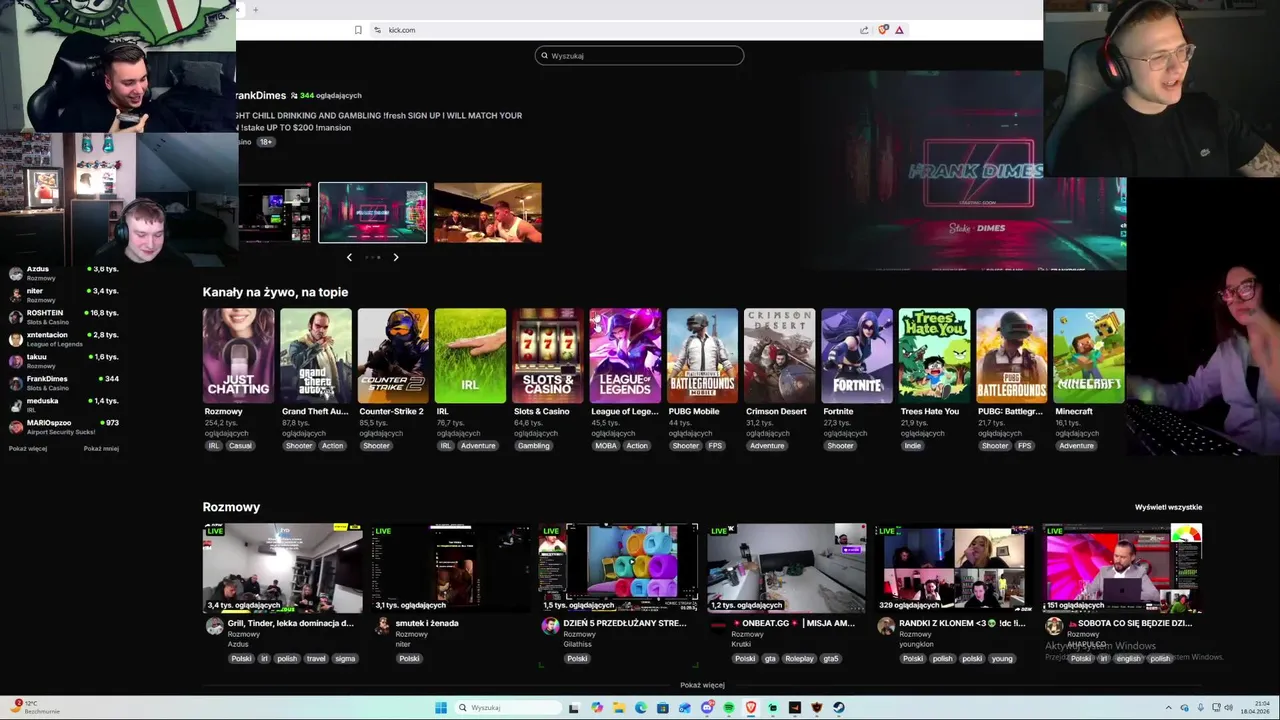Viewport: 1280px width, 720px height.
Task: Click the Windows taskbar search box
Action: (x=507, y=708)
